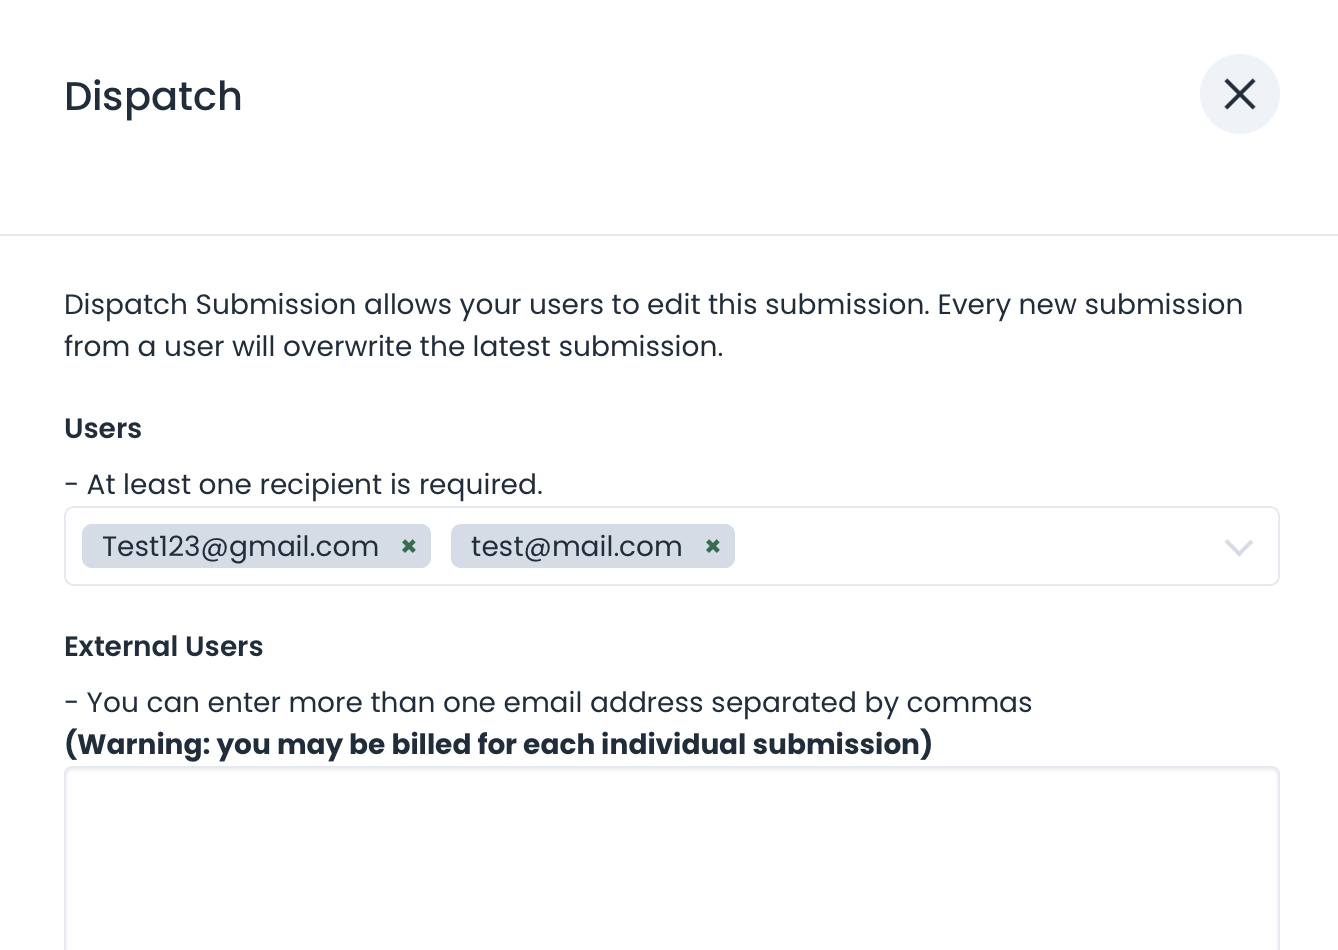Click the Dispatch dialog title

point(153,97)
